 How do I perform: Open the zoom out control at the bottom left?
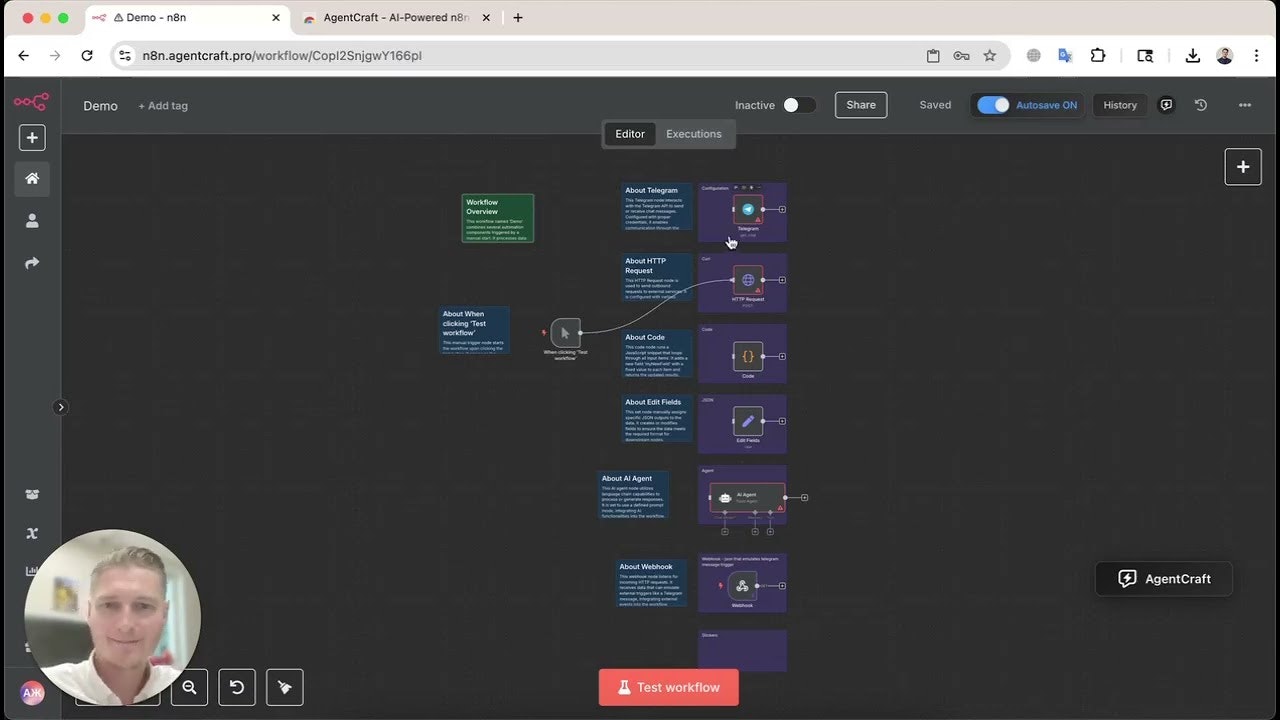click(189, 687)
